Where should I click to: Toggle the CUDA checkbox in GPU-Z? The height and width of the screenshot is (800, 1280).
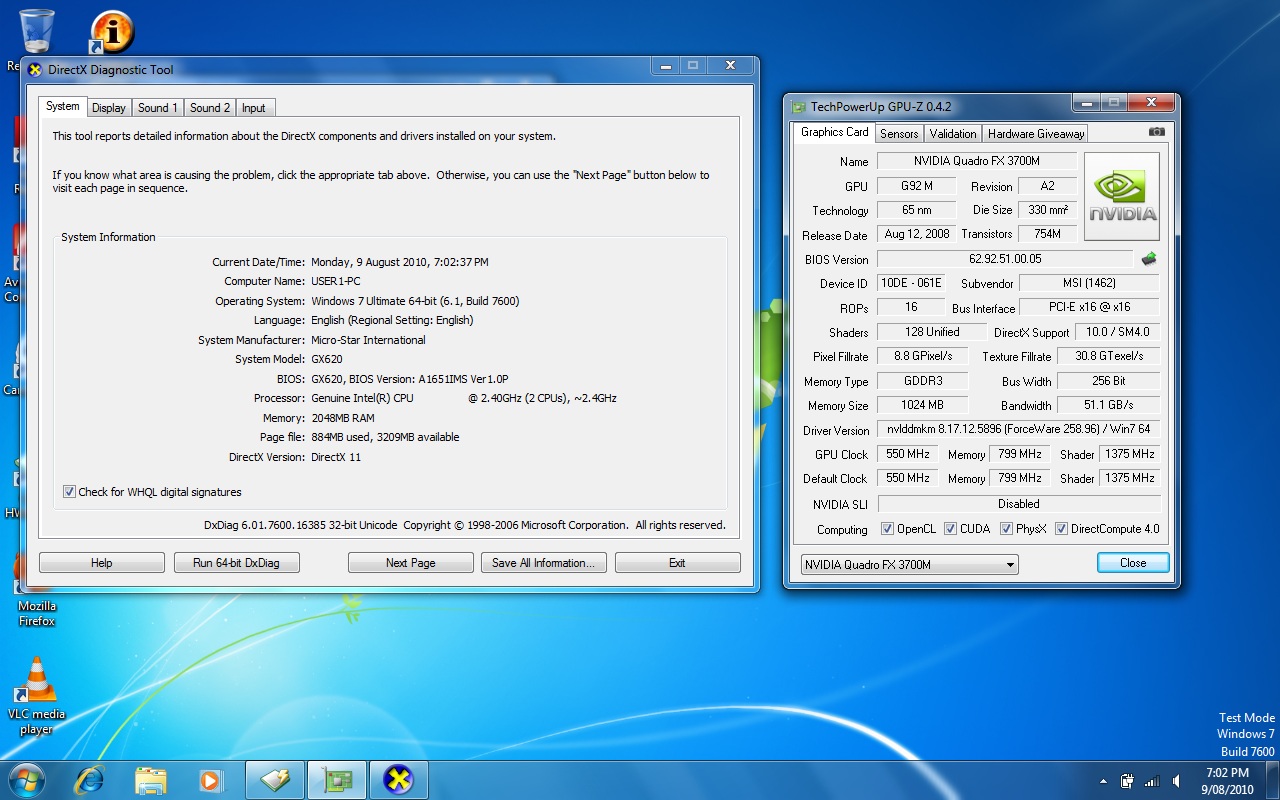point(950,529)
